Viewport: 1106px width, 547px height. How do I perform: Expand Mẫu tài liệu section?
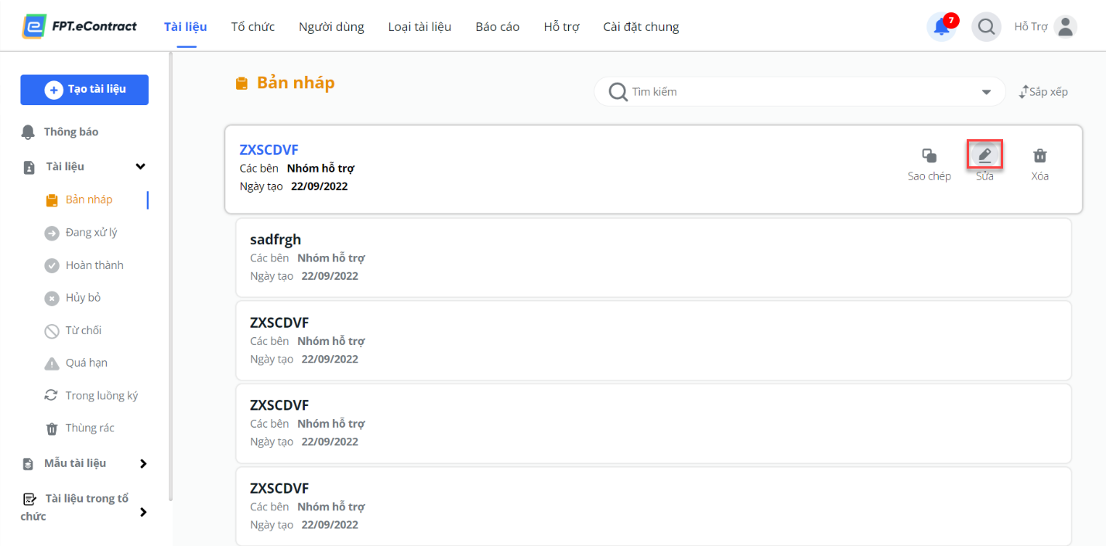143,464
